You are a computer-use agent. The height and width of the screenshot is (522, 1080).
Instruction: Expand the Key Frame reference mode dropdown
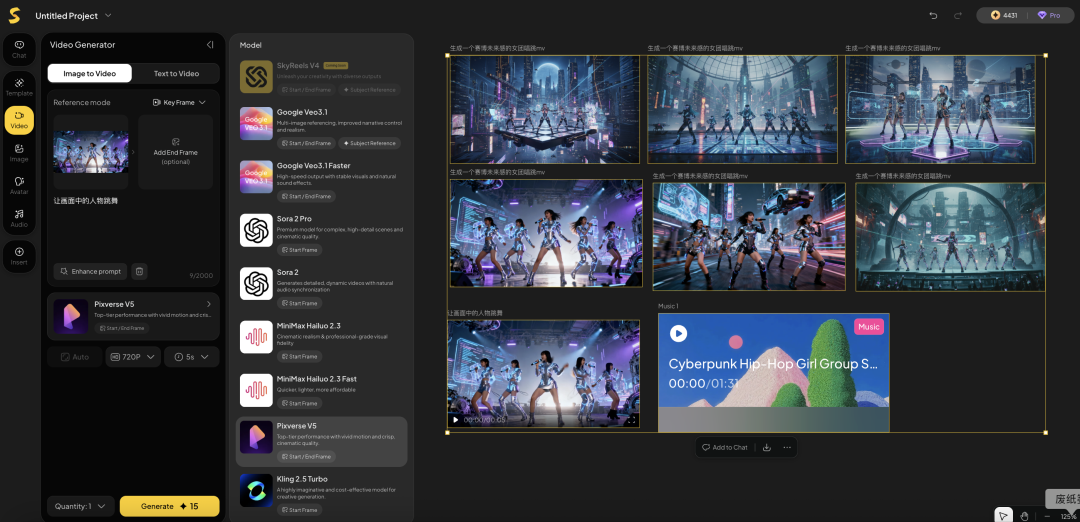click(179, 102)
